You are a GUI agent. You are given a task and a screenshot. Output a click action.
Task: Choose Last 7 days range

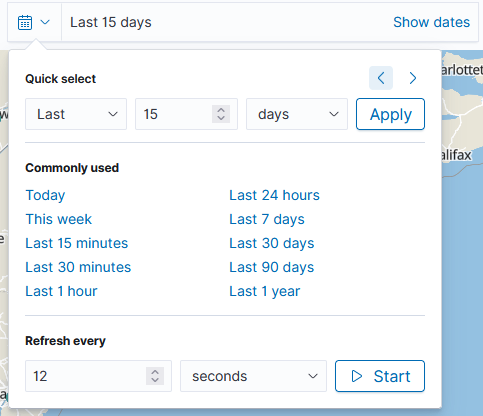click(x=267, y=219)
